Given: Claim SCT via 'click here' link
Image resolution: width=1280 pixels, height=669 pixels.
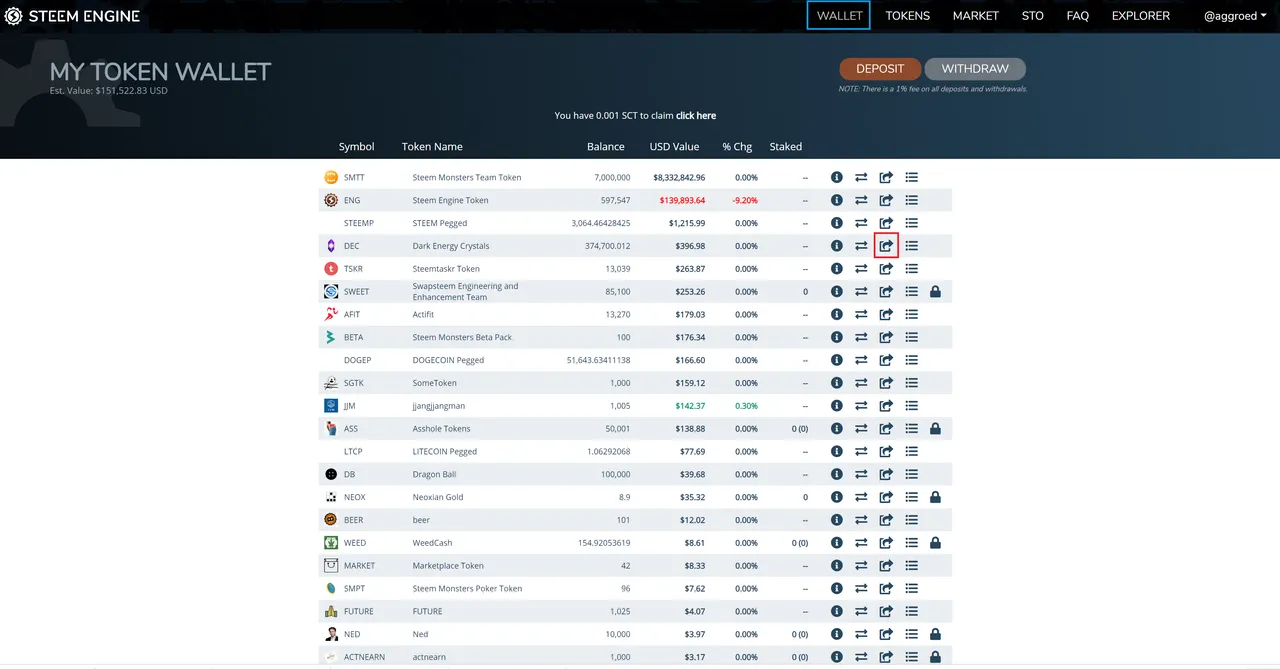Looking at the screenshot, I should coord(696,116).
